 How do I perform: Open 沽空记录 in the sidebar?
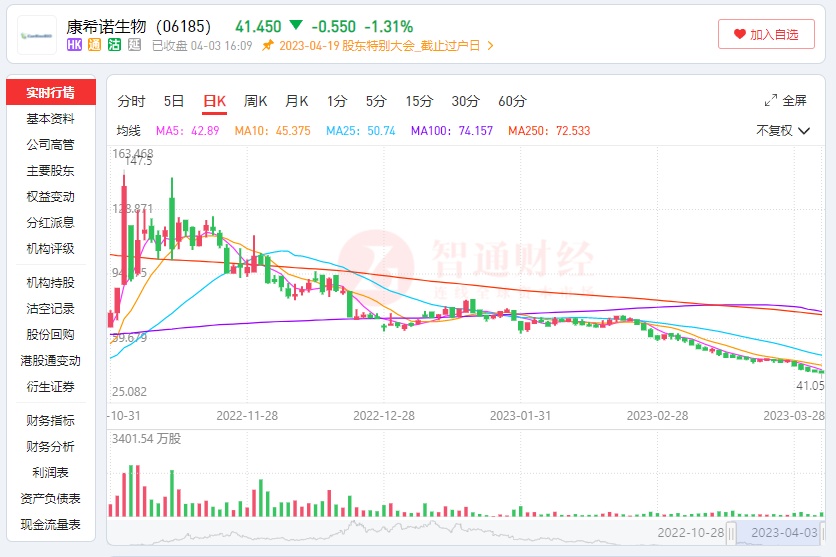point(50,309)
